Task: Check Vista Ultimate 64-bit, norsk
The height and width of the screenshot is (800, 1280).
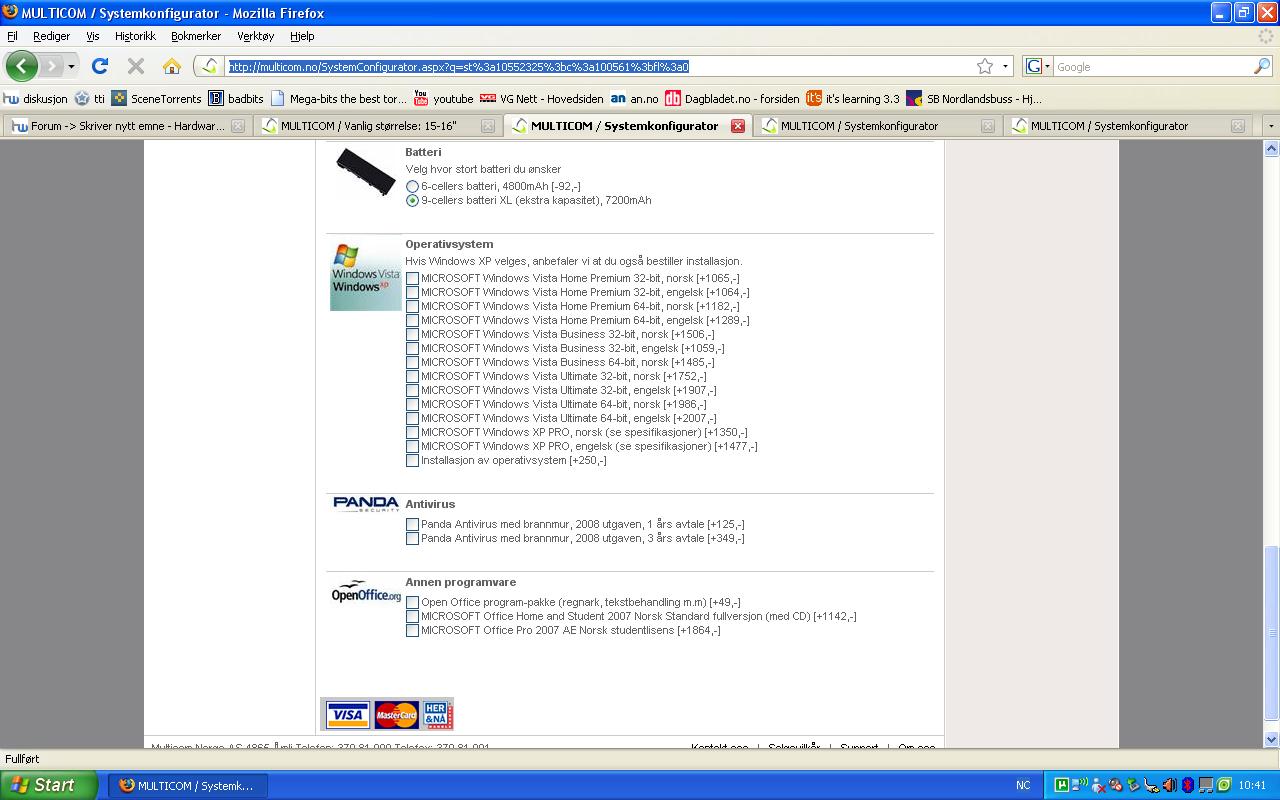Action: tap(412, 404)
